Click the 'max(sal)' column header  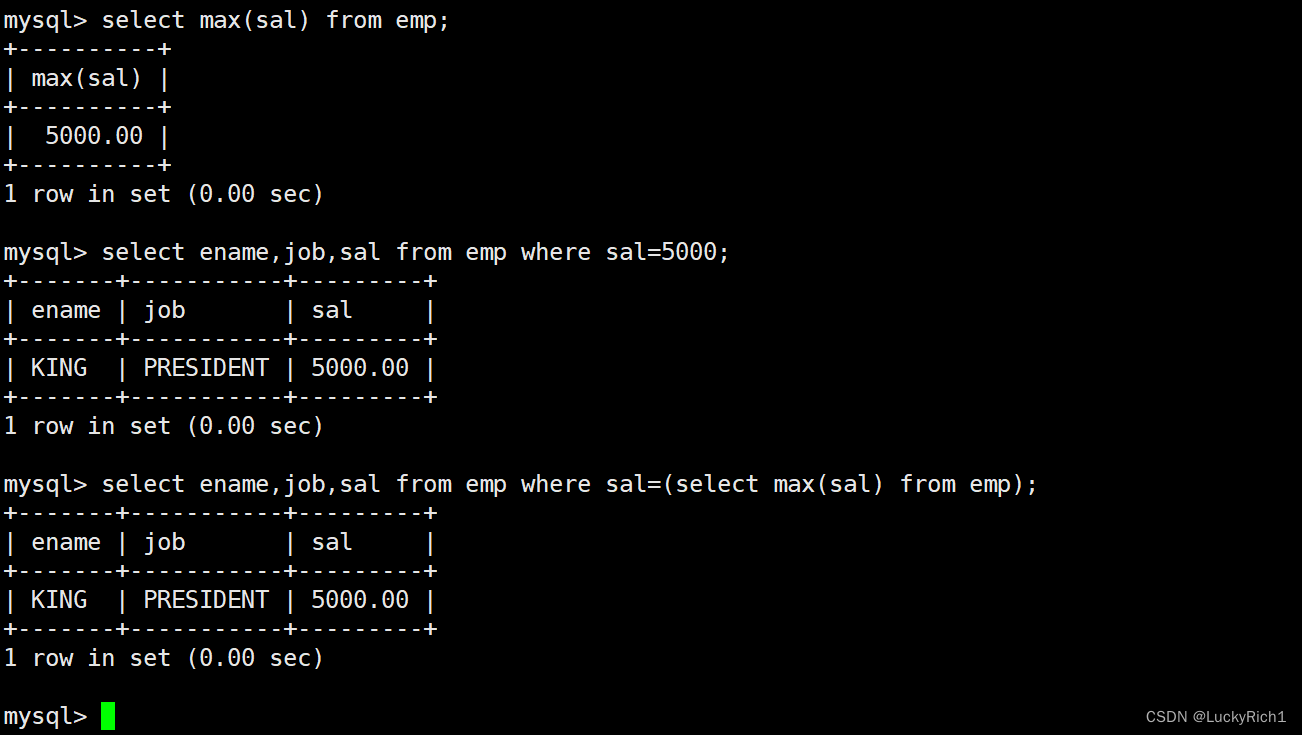pos(87,78)
